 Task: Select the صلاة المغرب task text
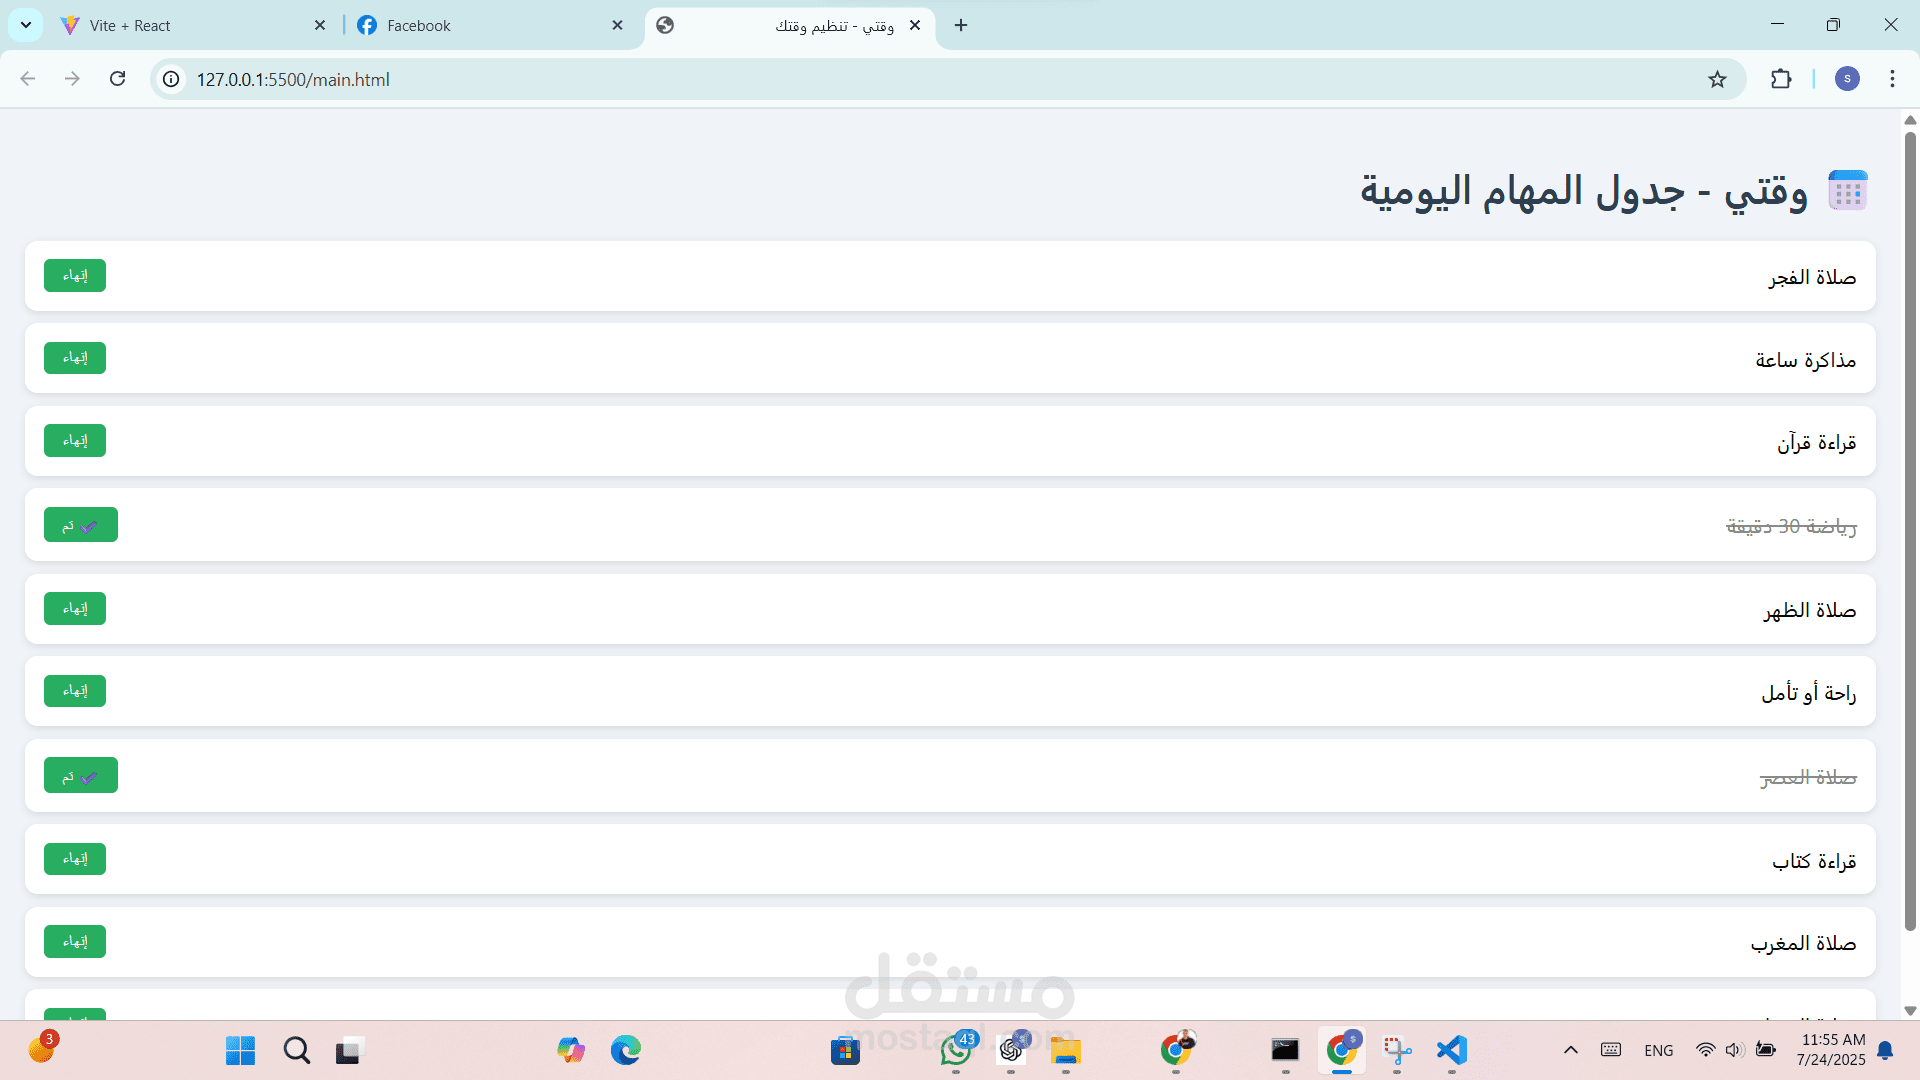point(1803,943)
